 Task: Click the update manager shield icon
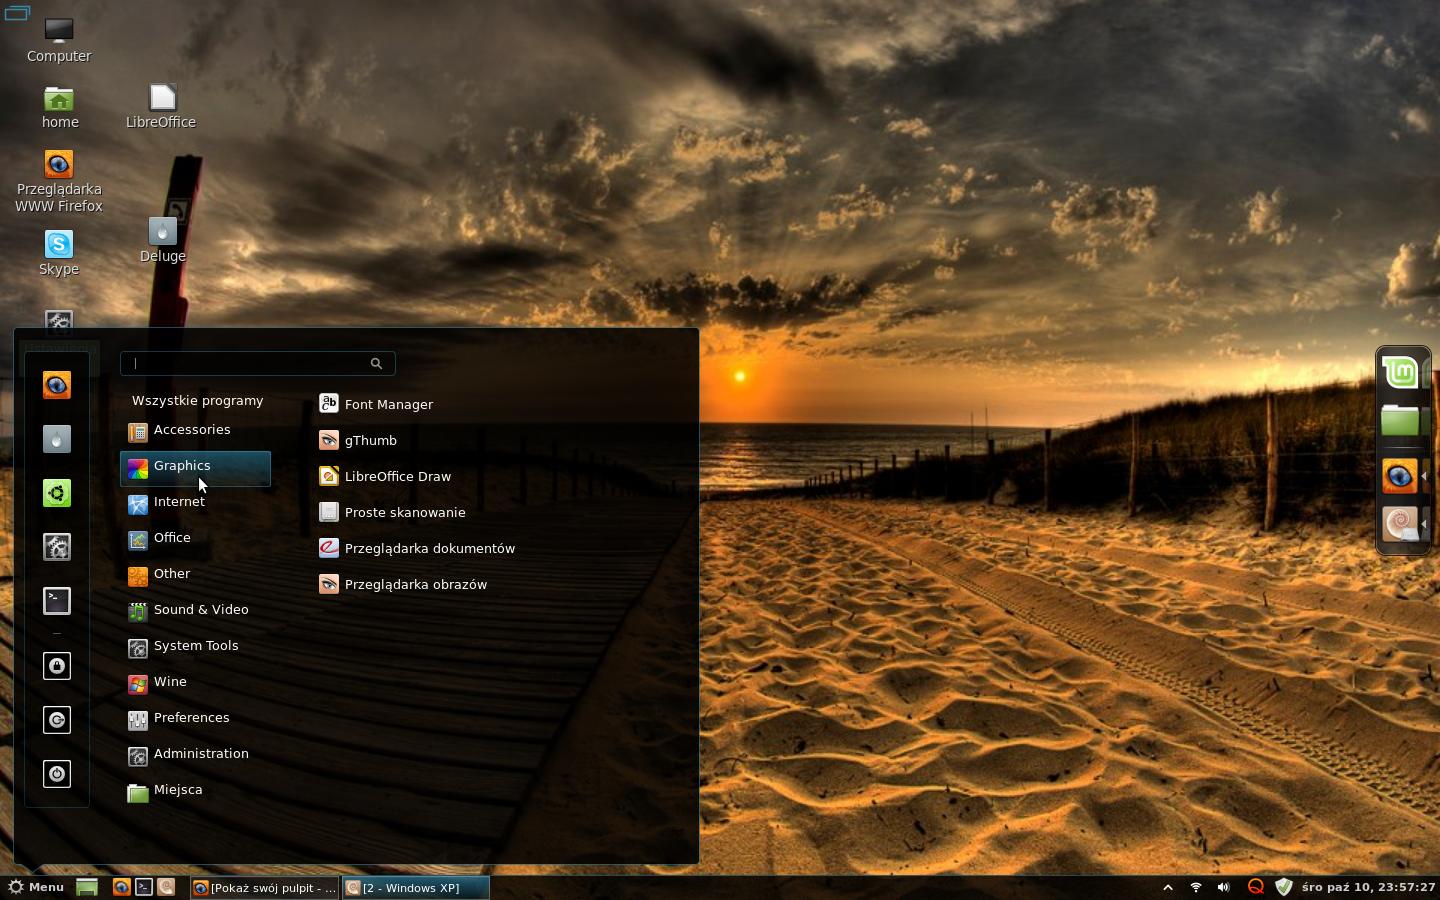point(1284,887)
